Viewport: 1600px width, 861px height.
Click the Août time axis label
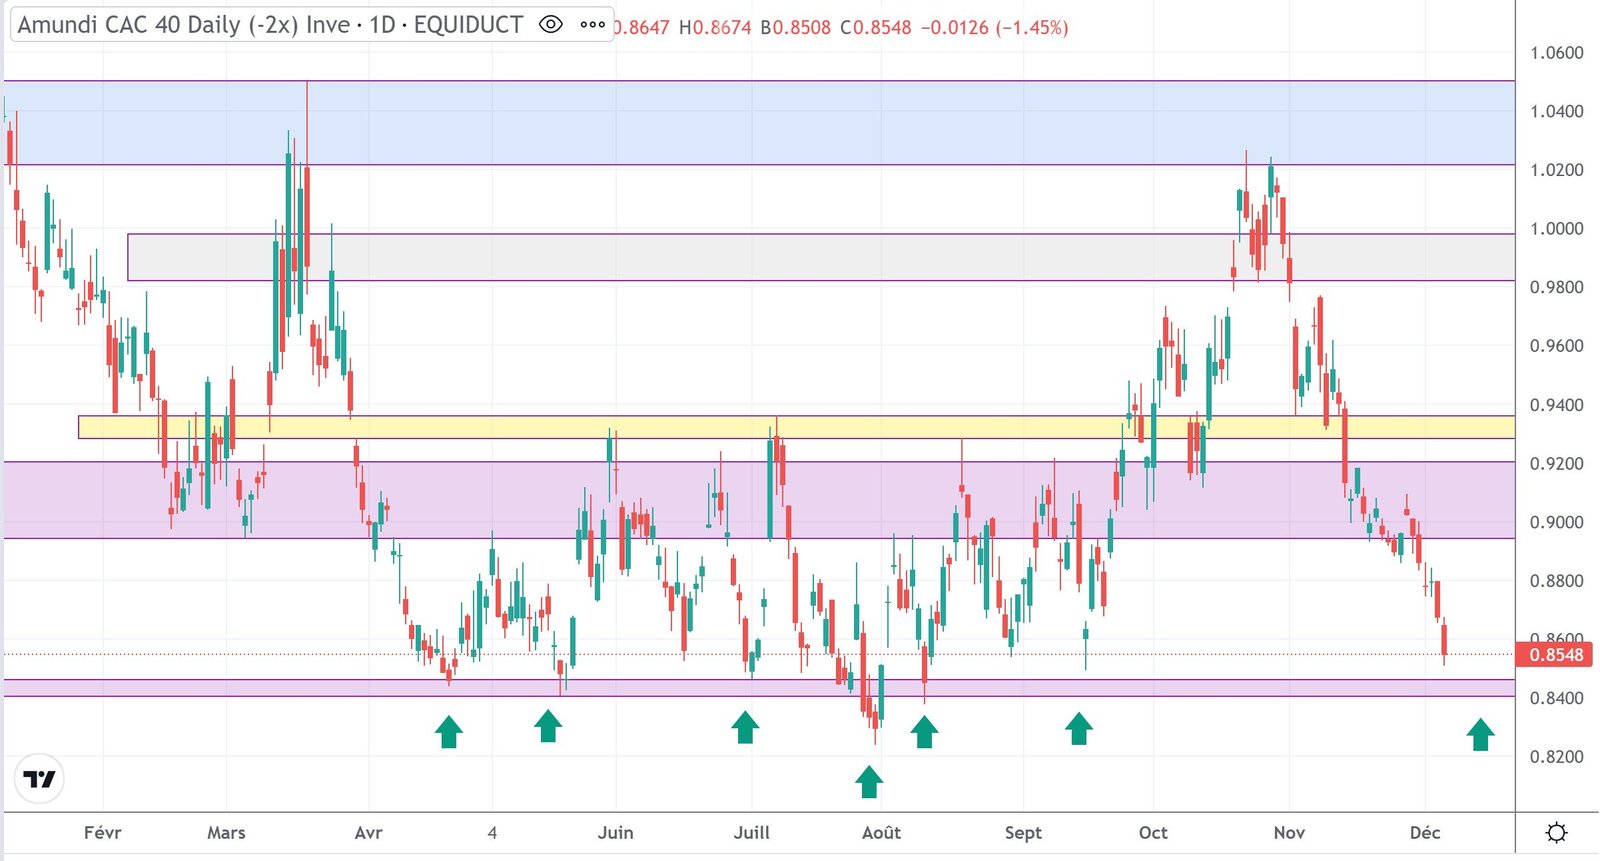pyautogui.click(x=881, y=833)
